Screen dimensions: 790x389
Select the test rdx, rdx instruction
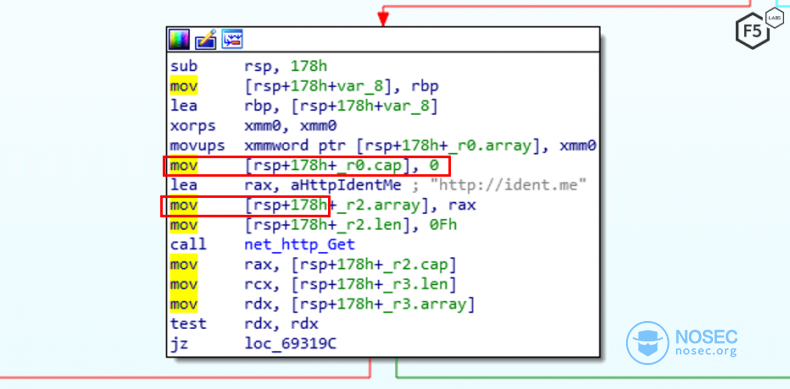244,324
